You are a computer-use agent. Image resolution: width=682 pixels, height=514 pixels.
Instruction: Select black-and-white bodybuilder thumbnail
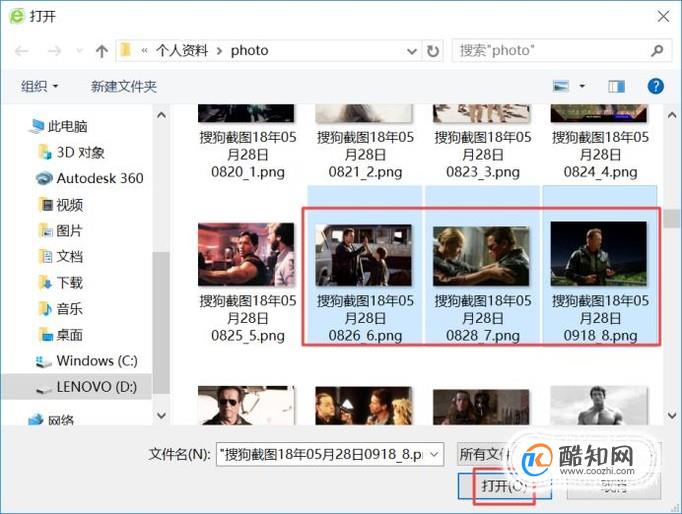click(599, 405)
